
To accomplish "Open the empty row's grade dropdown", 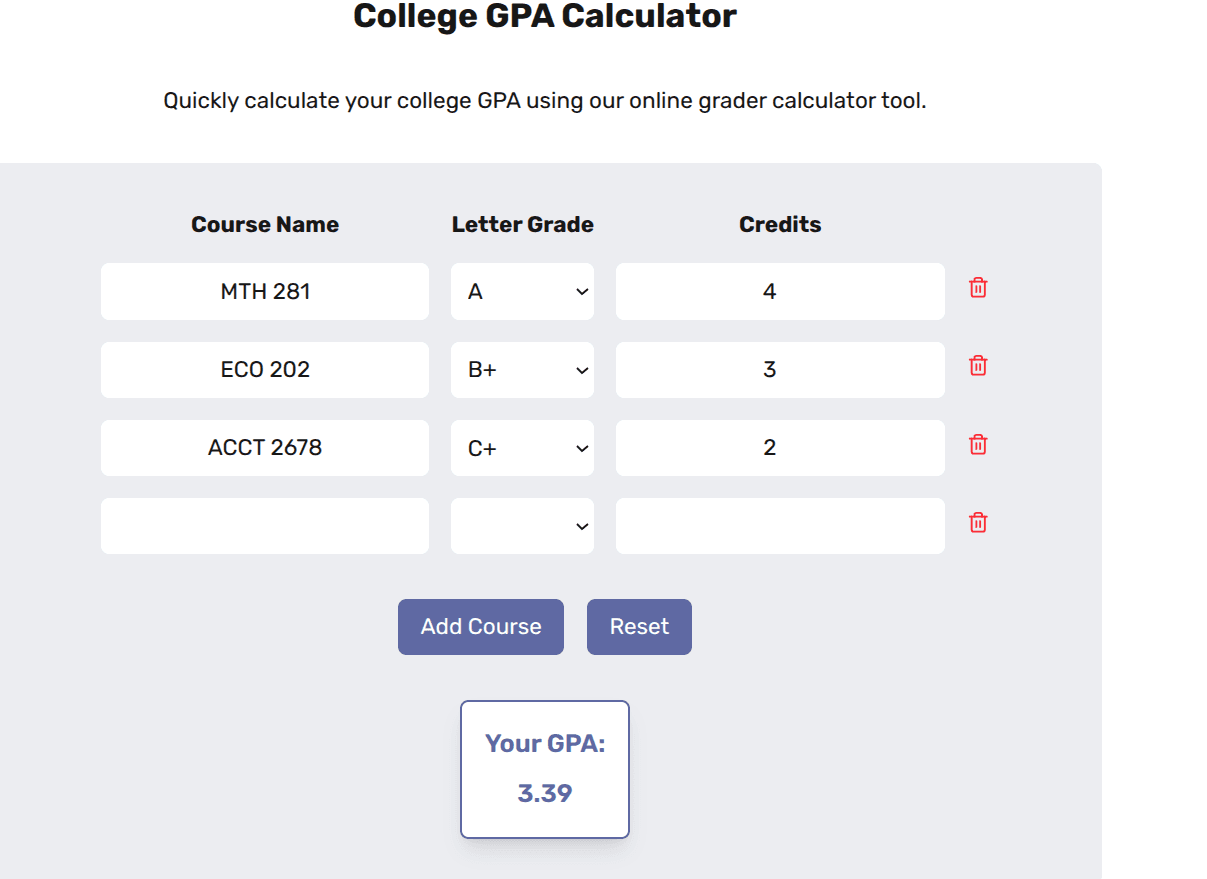I will pyautogui.click(x=522, y=525).
